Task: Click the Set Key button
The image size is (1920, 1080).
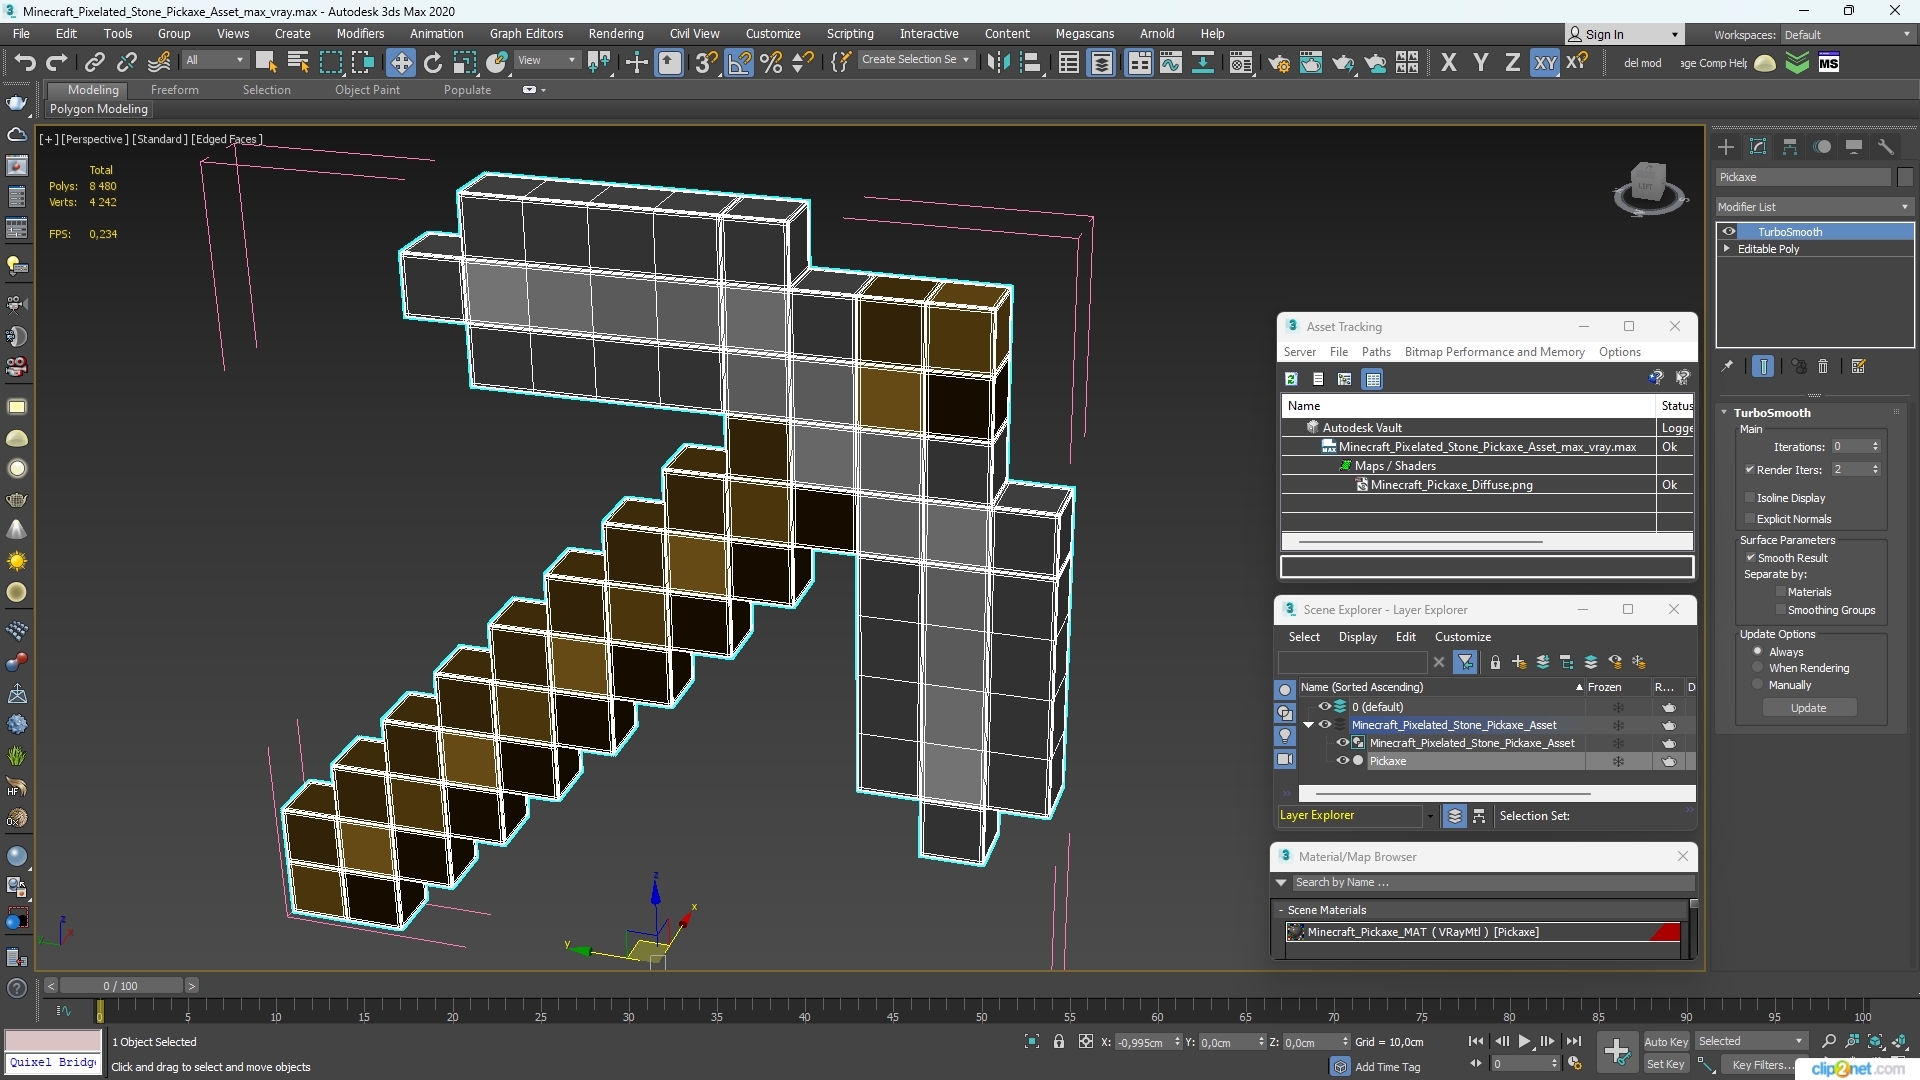Action: click(1666, 1065)
